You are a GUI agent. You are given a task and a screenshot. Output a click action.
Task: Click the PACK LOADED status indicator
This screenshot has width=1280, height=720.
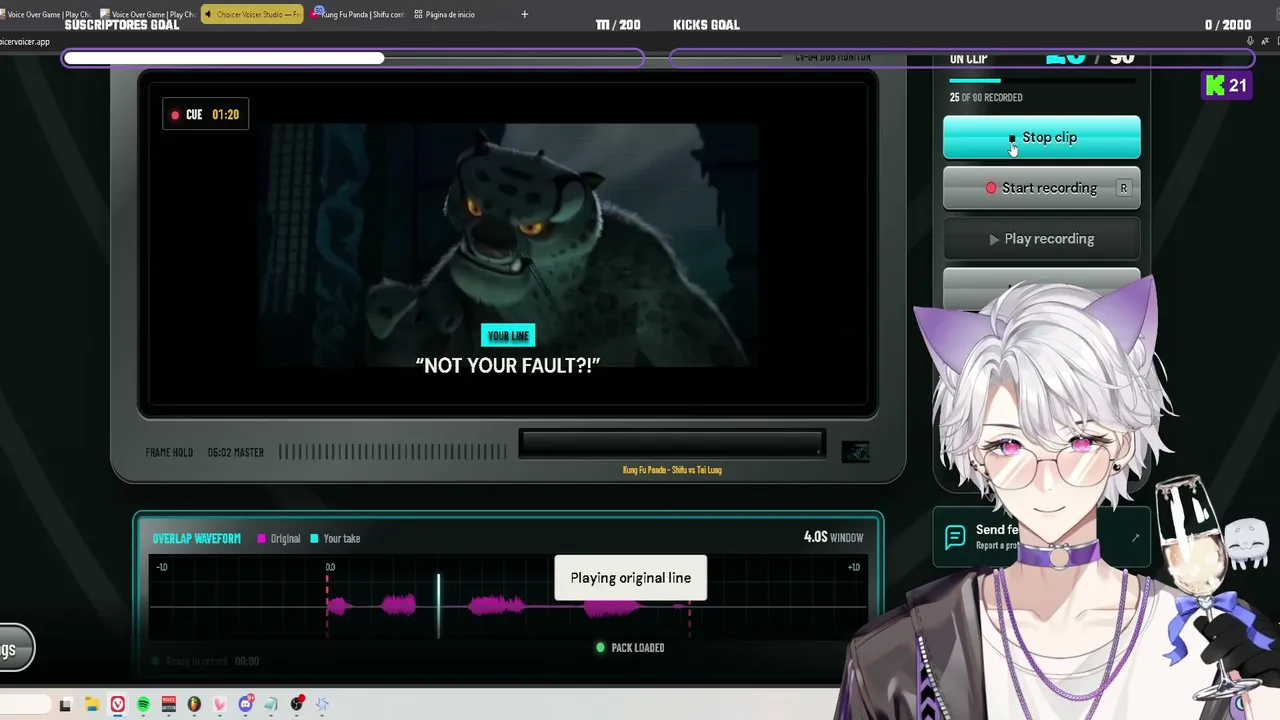[x=630, y=647]
